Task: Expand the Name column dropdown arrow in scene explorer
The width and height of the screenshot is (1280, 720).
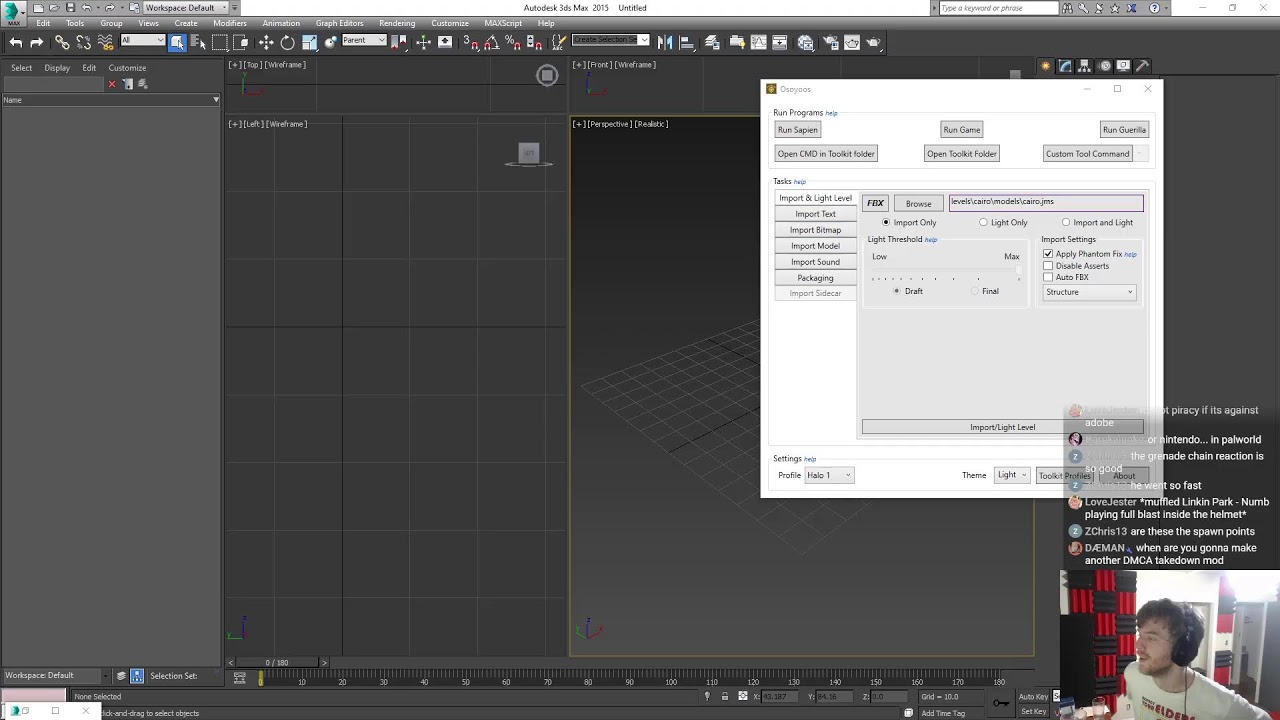Action: [216, 100]
